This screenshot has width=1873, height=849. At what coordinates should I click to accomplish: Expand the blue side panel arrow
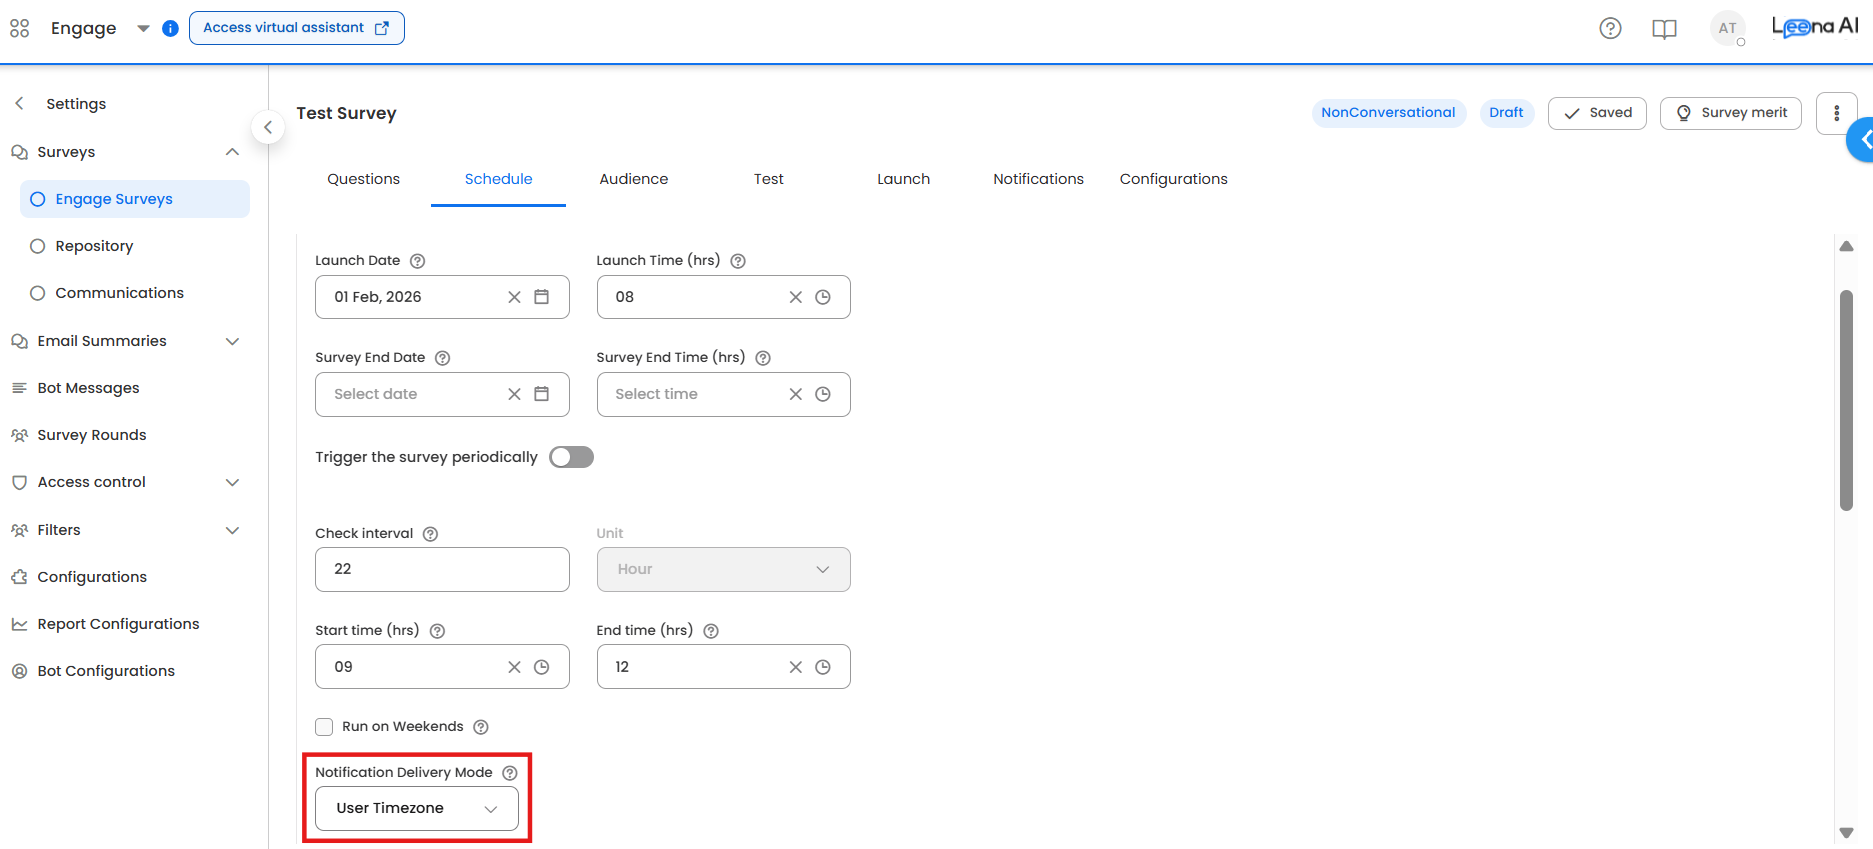(1861, 140)
